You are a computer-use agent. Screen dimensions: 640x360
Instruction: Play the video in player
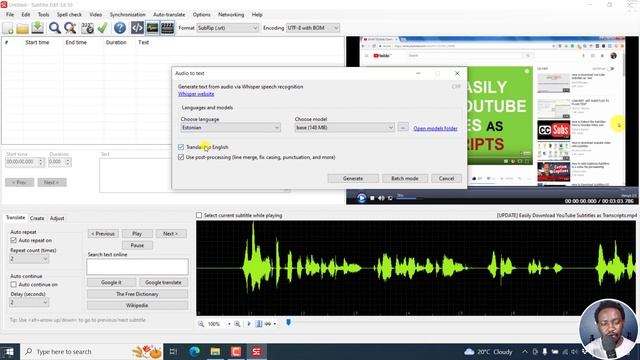point(361,198)
